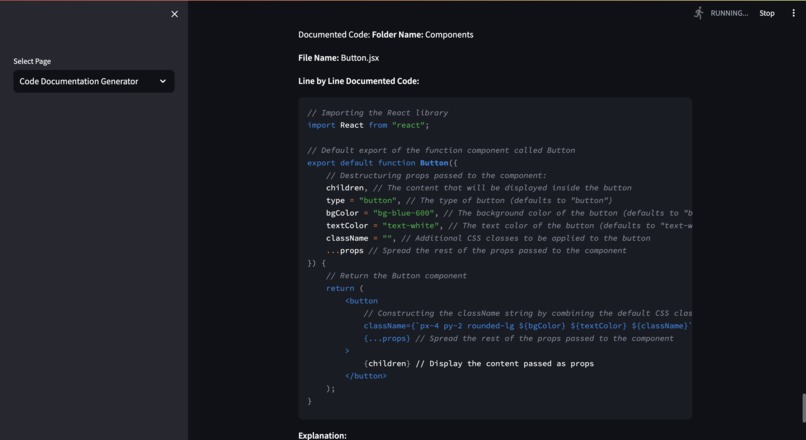Click '// Default export of the function component' comment
This screenshot has width=806, height=440.
click(x=441, y=150)
